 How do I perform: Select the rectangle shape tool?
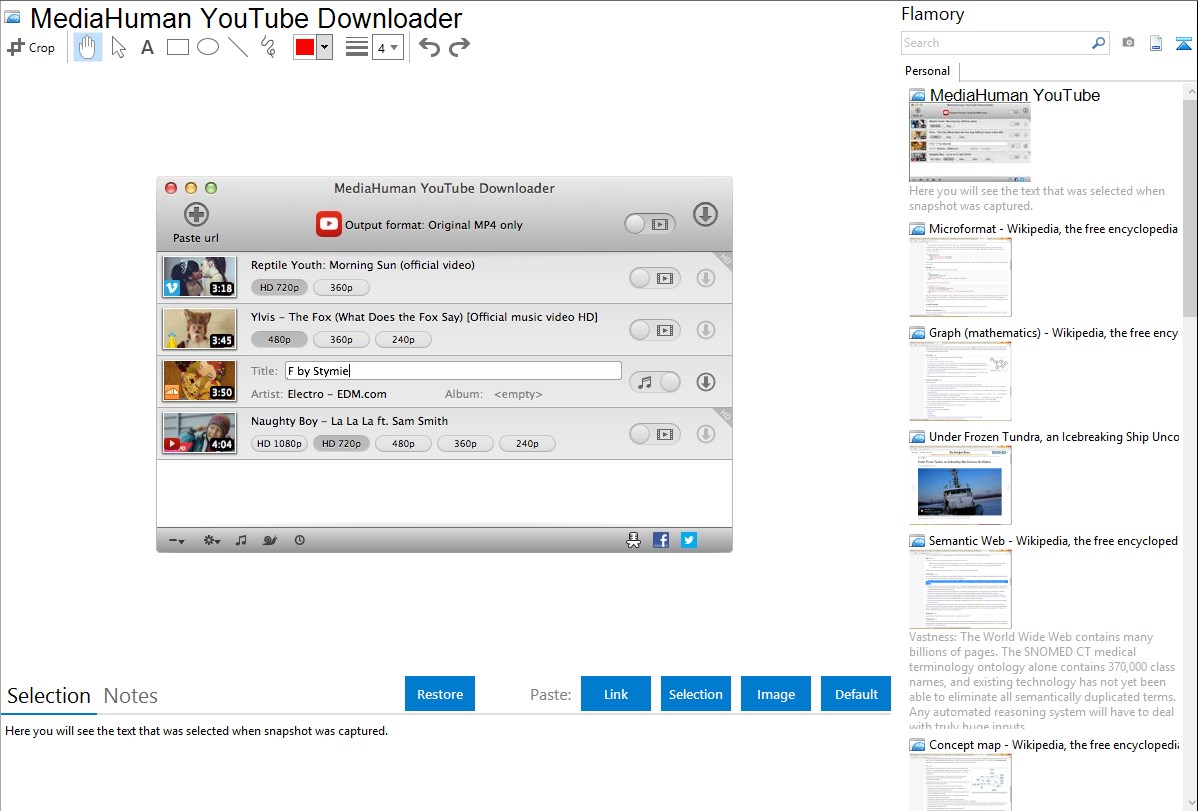point(177,47)
